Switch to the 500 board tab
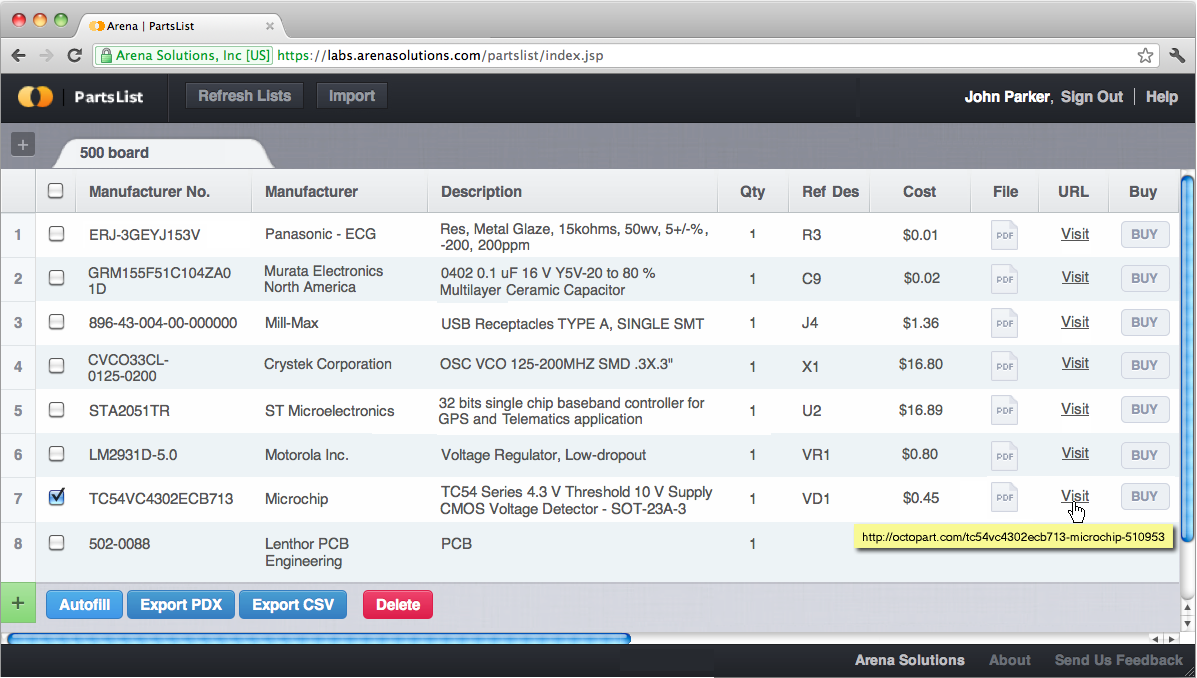Screen dimensions: 1197x678 pyautogui.click(x=162, y=153)
